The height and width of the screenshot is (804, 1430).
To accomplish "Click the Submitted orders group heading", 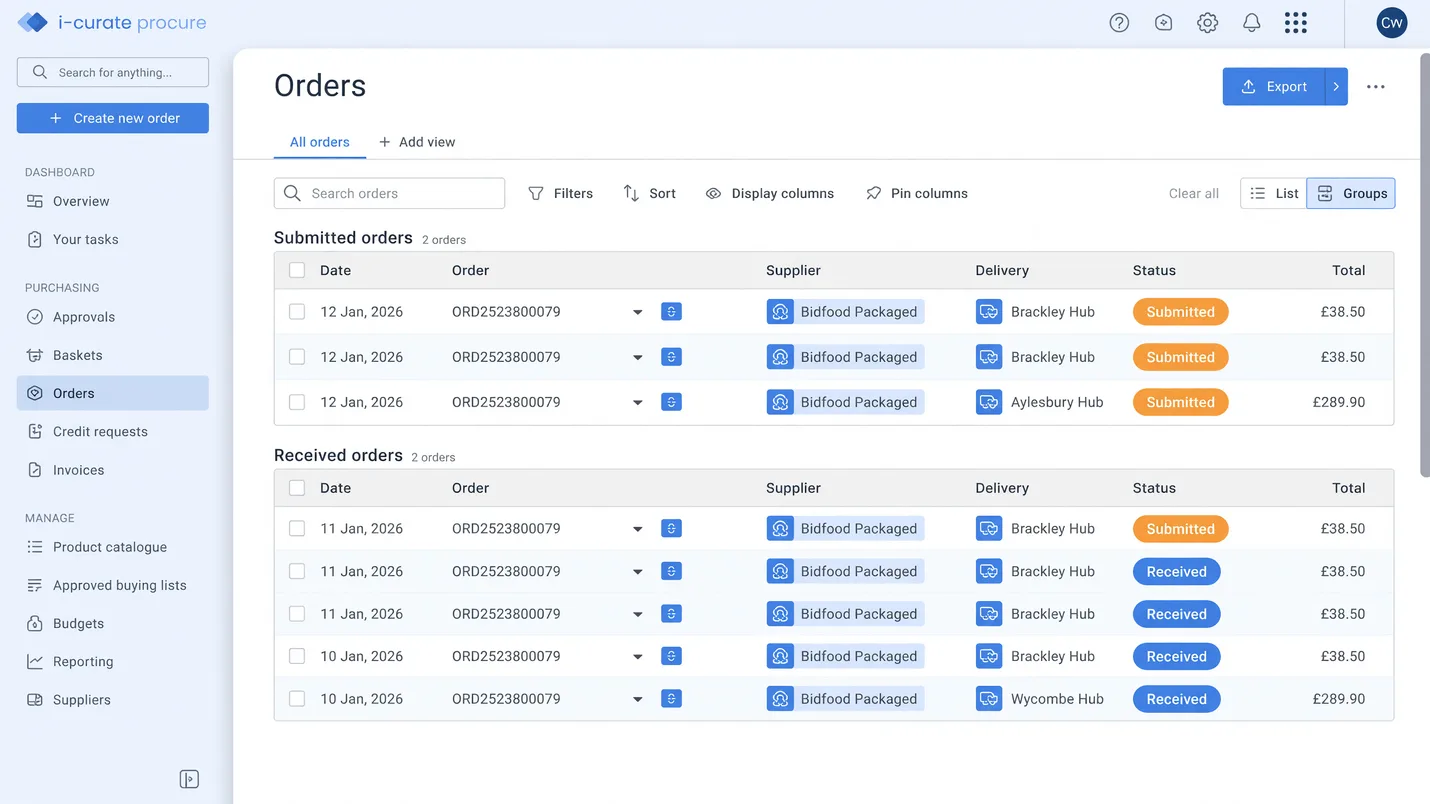I will [343, 238].
